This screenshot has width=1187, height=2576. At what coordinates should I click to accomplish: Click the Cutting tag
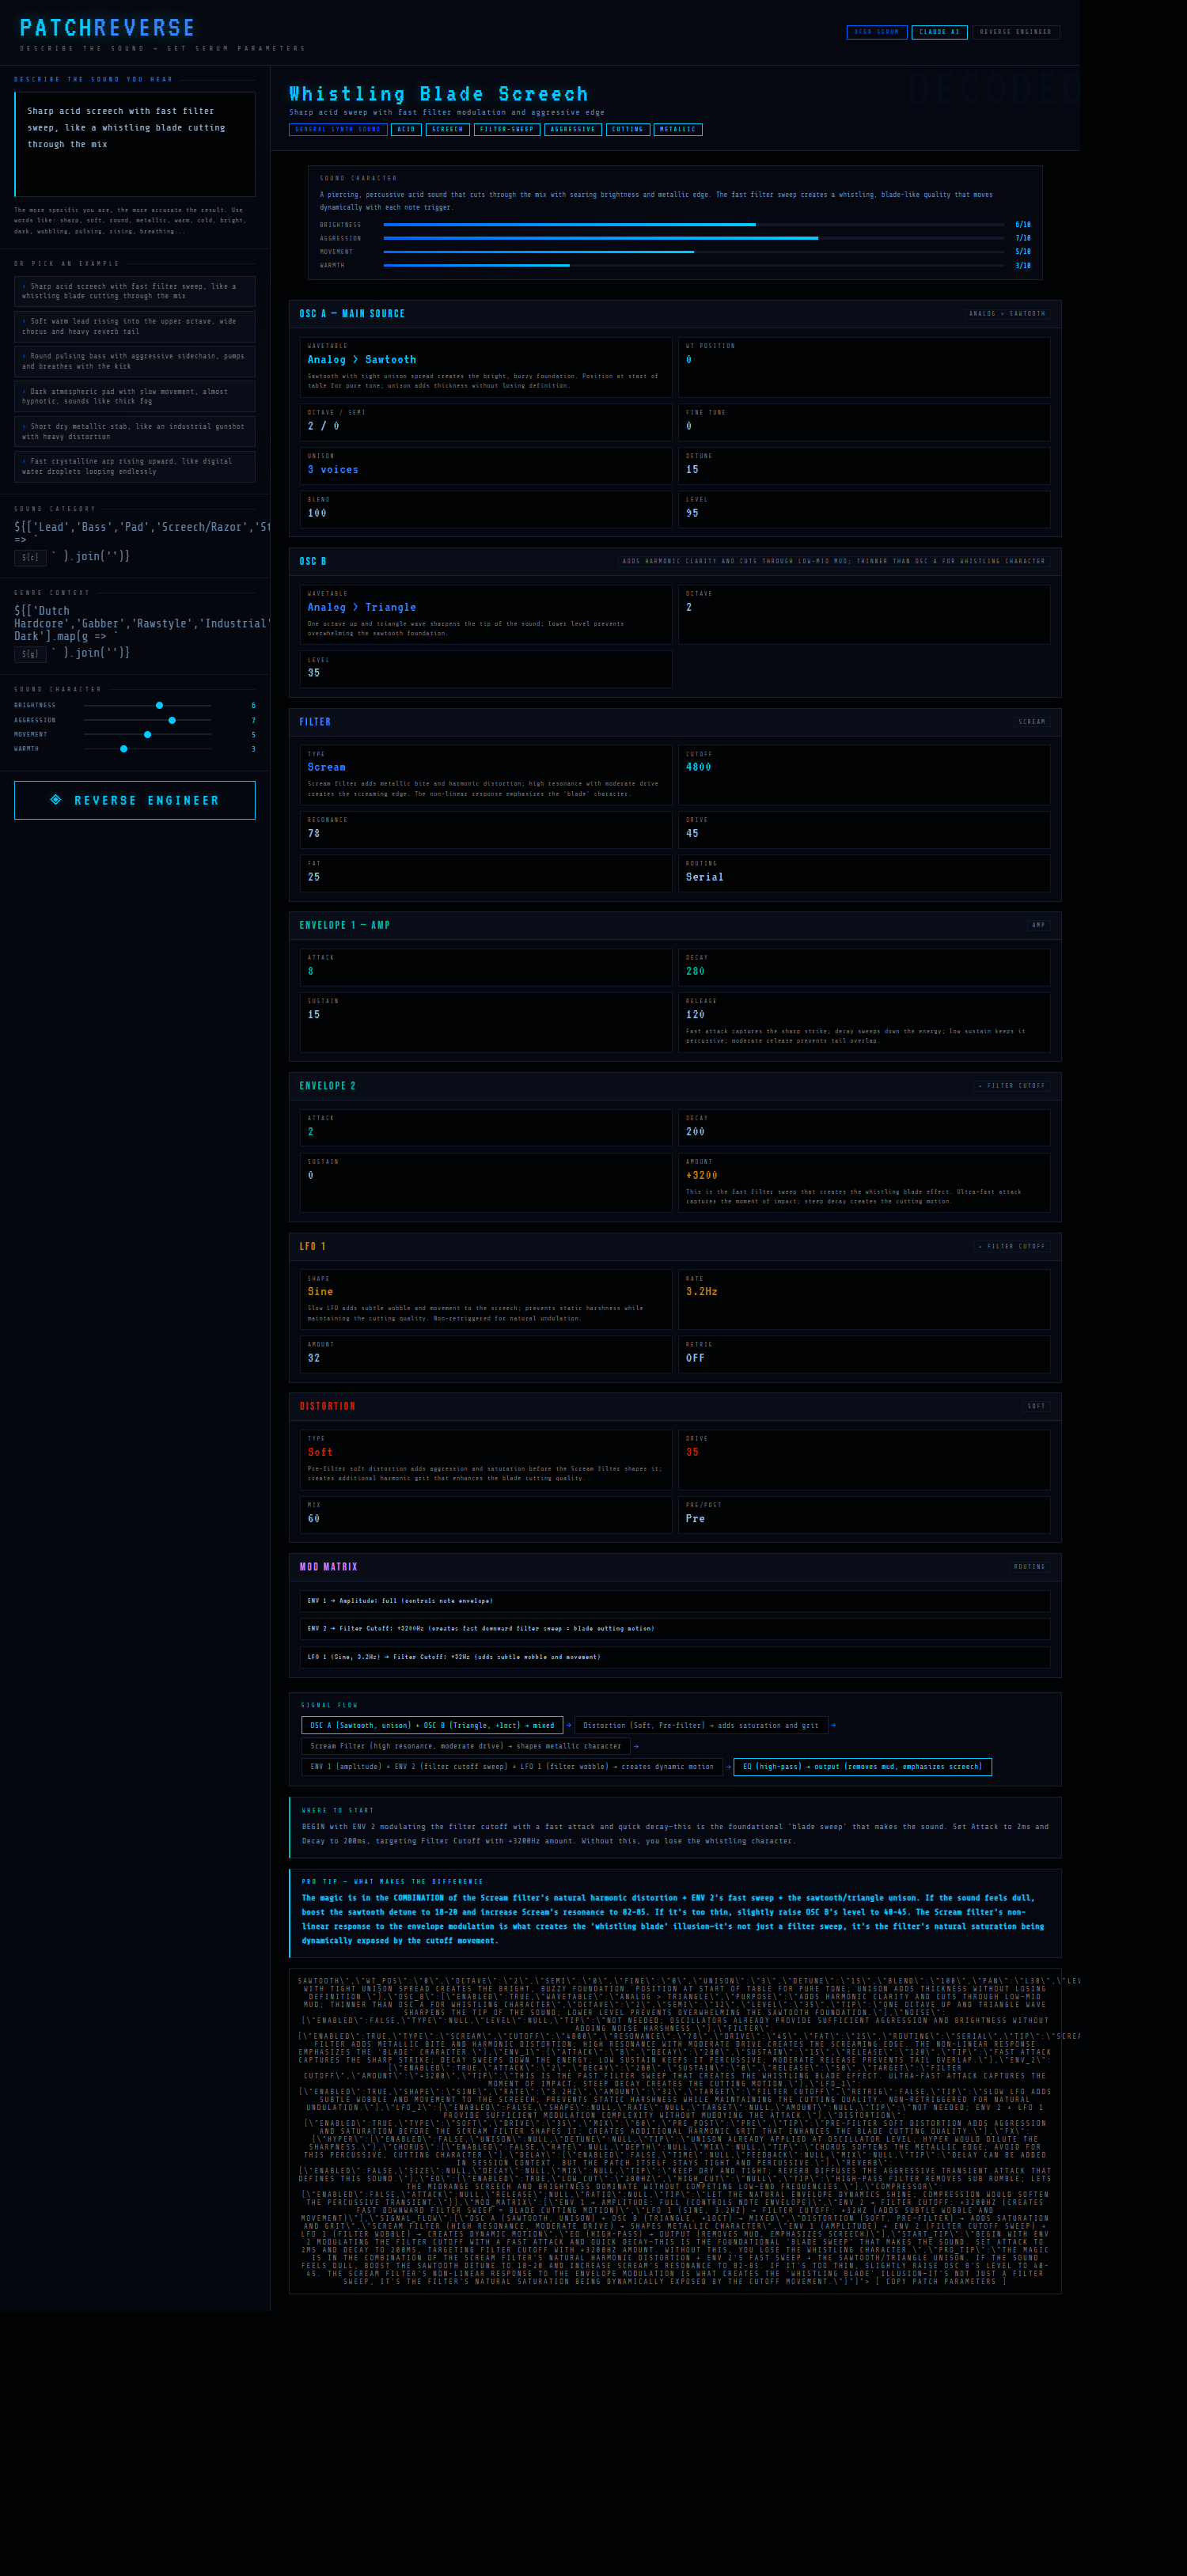click(x=628, y=129)
